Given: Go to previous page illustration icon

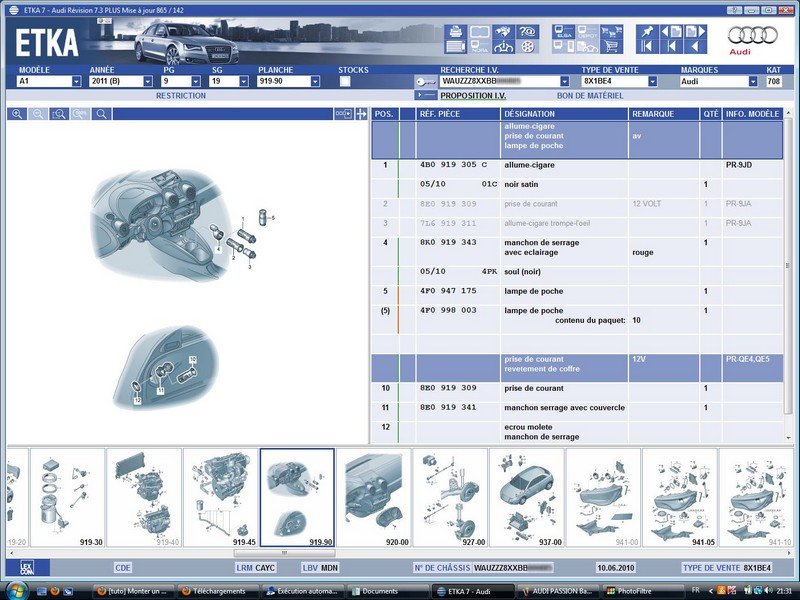Looking at the screenshot, I should click(671, 32).
